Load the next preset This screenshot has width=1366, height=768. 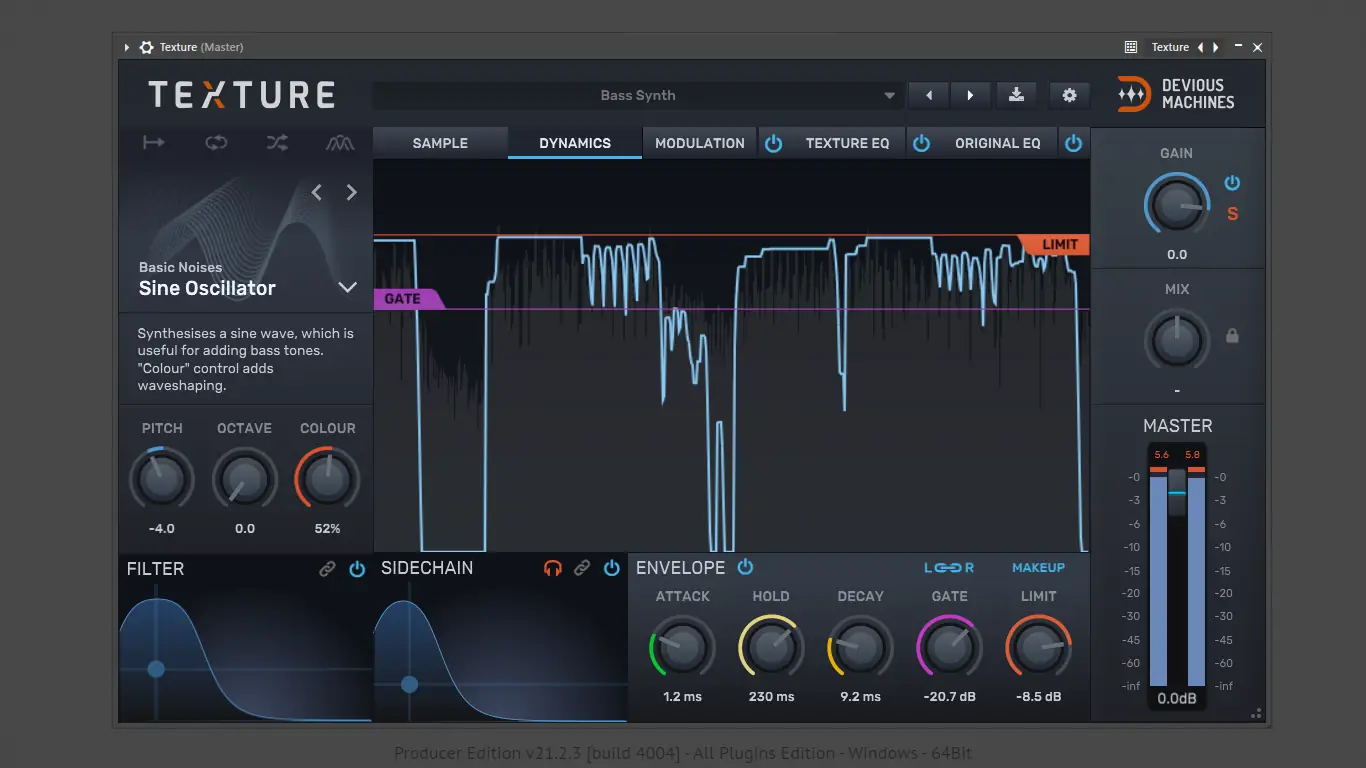point(970,95)
